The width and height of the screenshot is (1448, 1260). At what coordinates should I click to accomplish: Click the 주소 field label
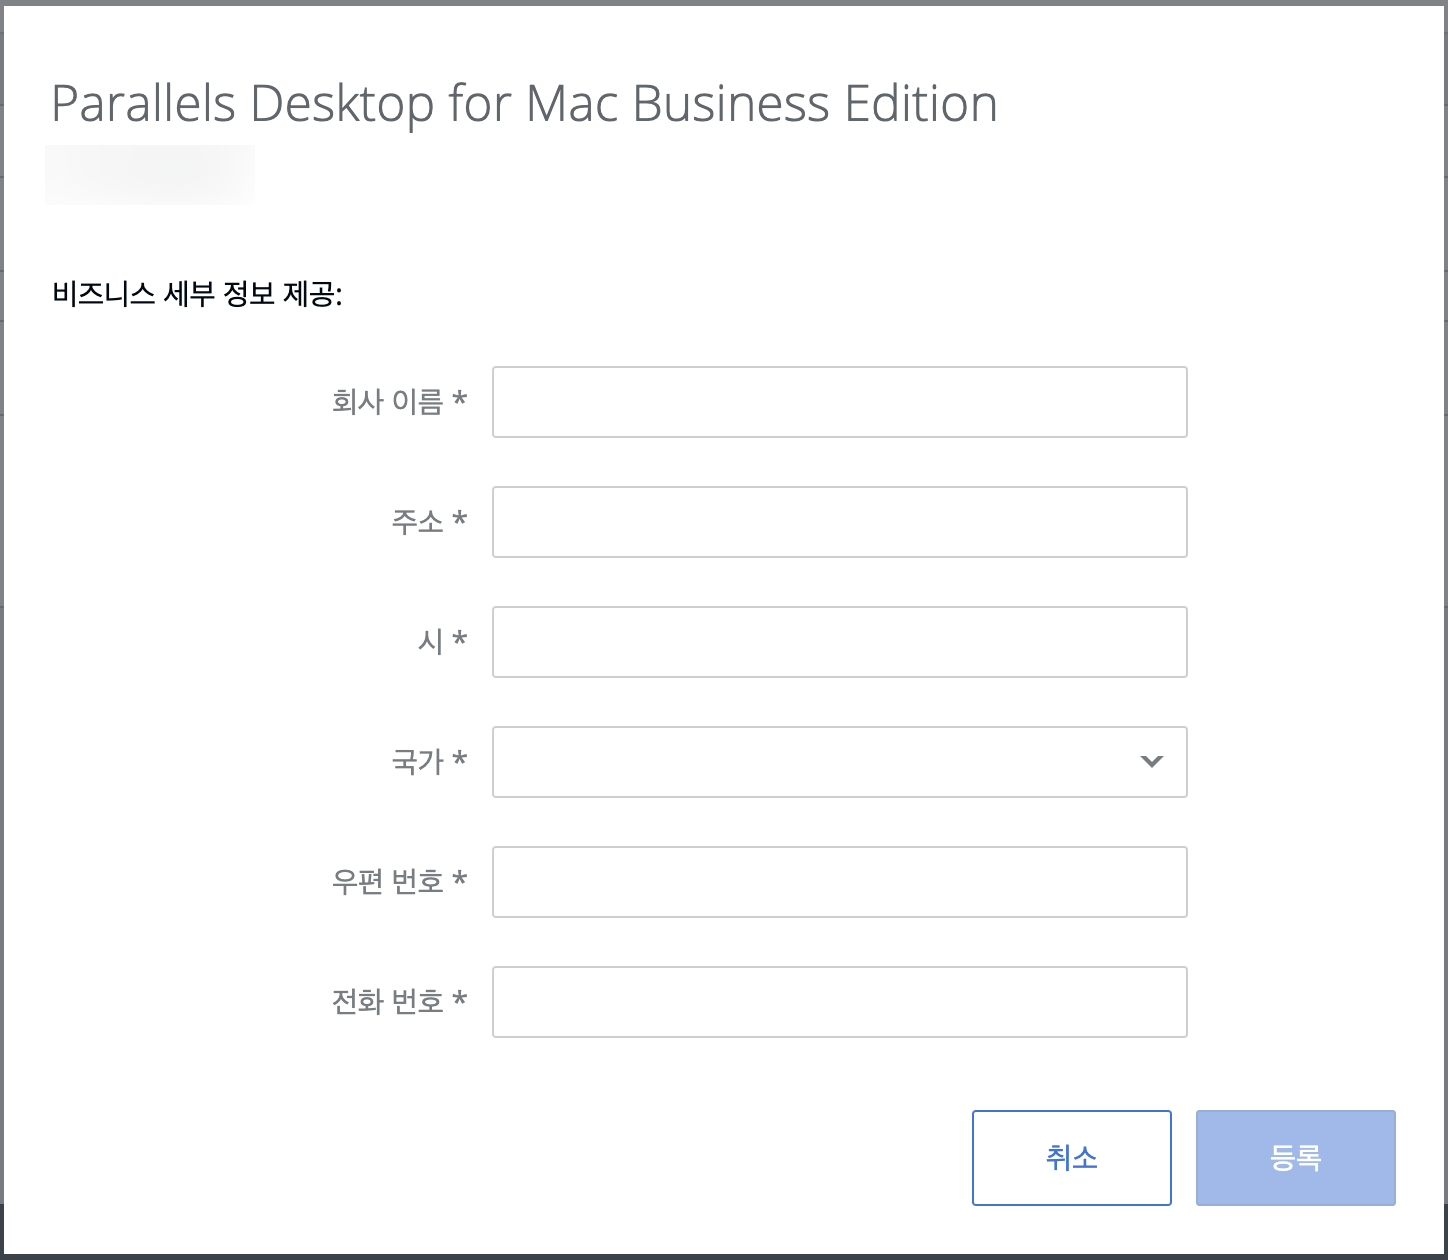tap(417, 522)
